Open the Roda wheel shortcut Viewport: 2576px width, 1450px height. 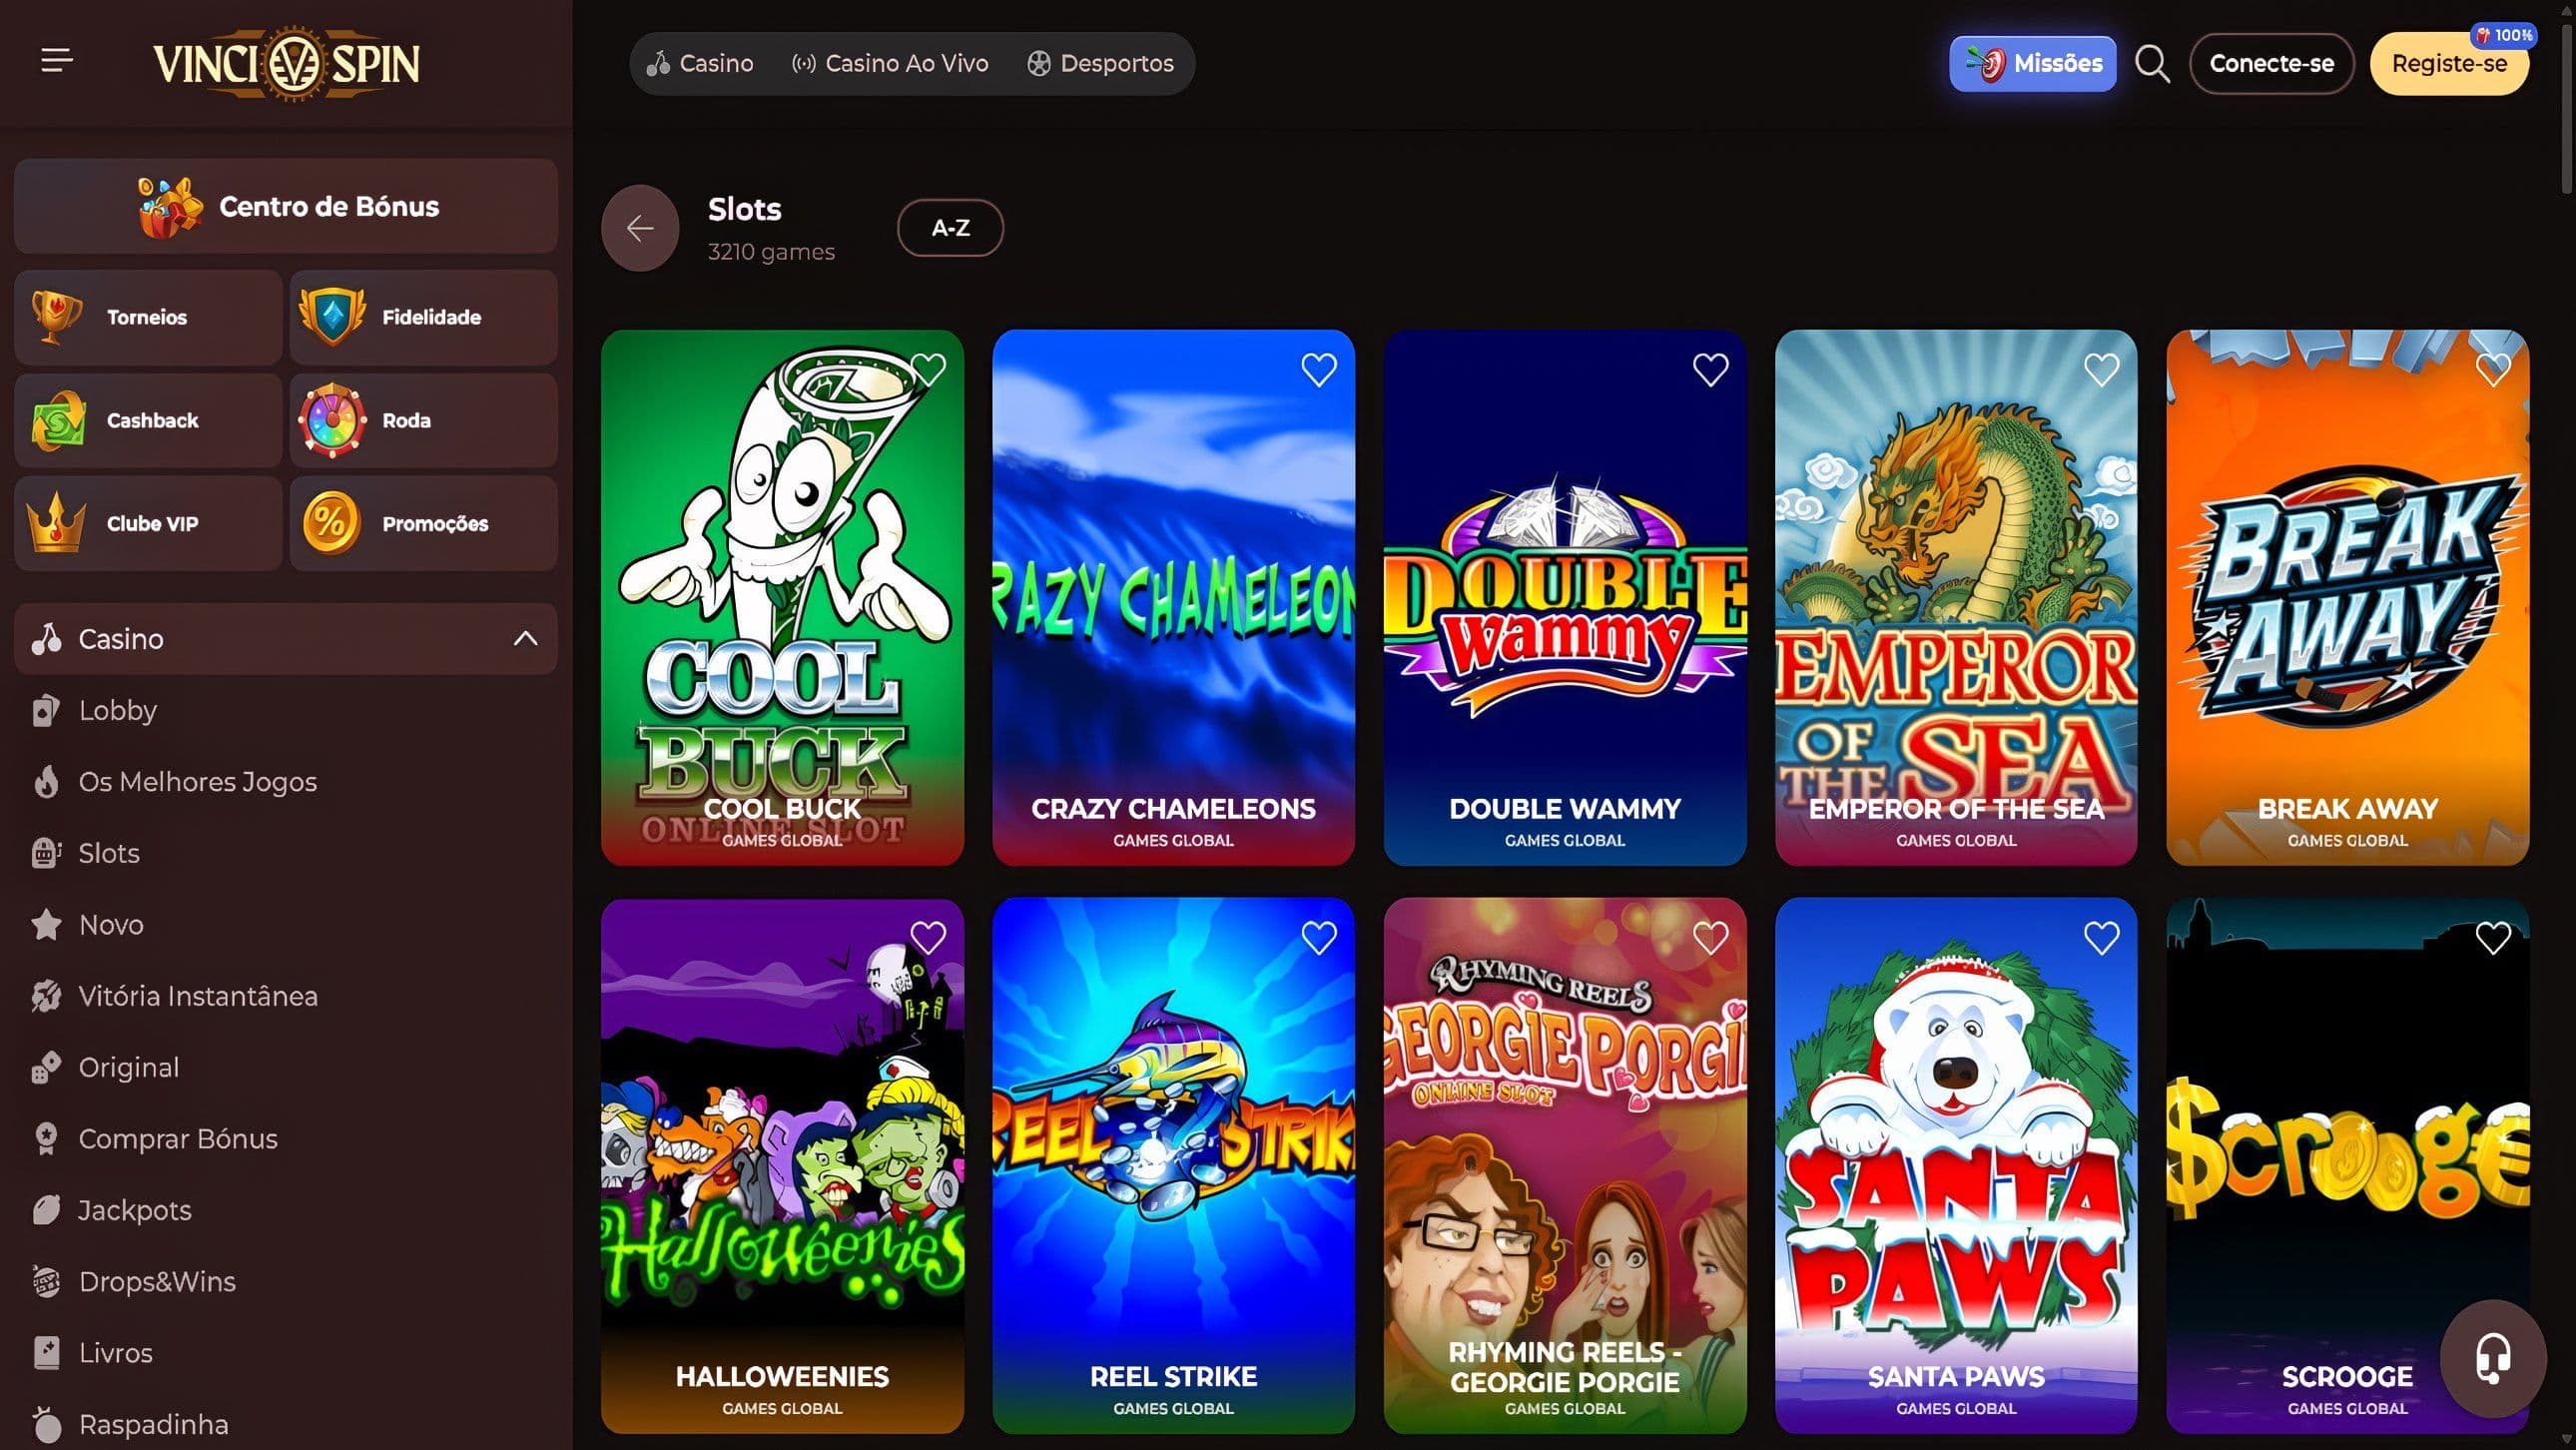click(x=423, y=420)
